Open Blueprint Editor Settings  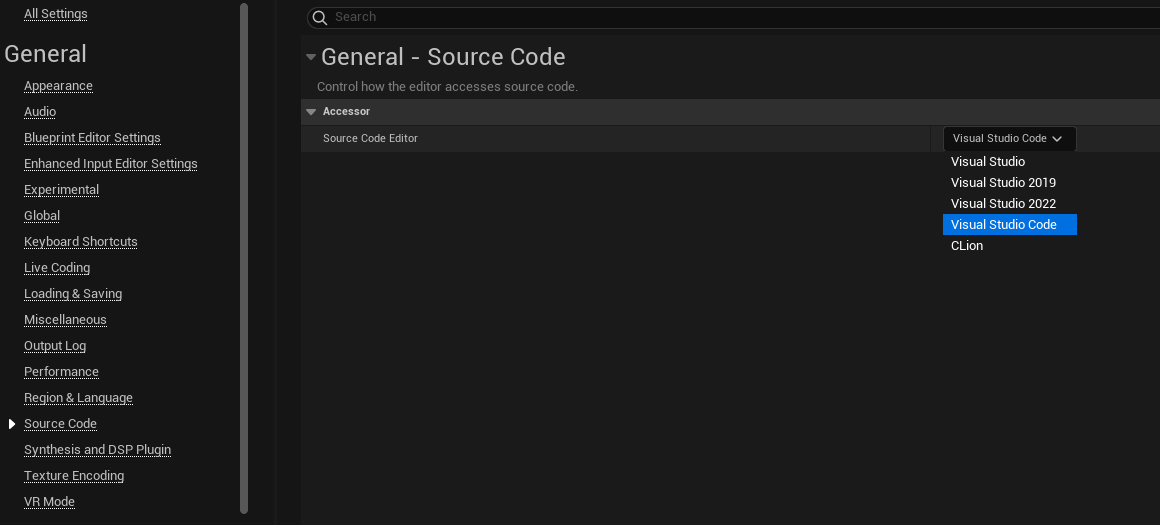tap(92, 138)
